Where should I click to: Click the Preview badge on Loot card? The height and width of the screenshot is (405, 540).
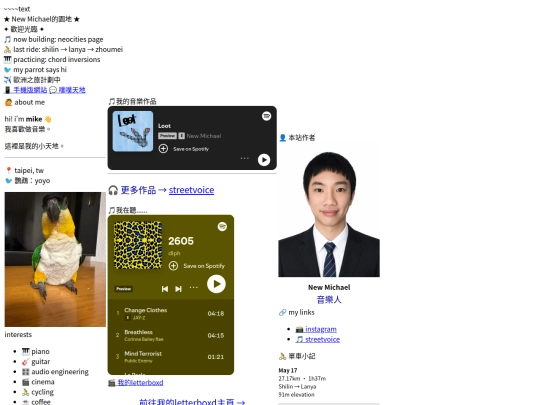(x=167, y=136)
